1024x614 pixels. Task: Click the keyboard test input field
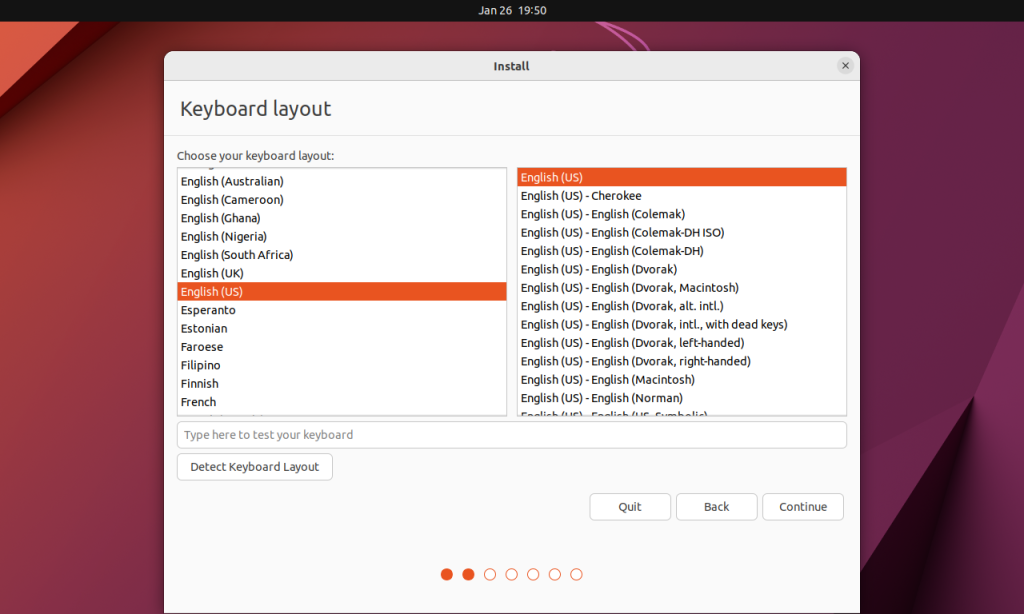pos(511,434)
